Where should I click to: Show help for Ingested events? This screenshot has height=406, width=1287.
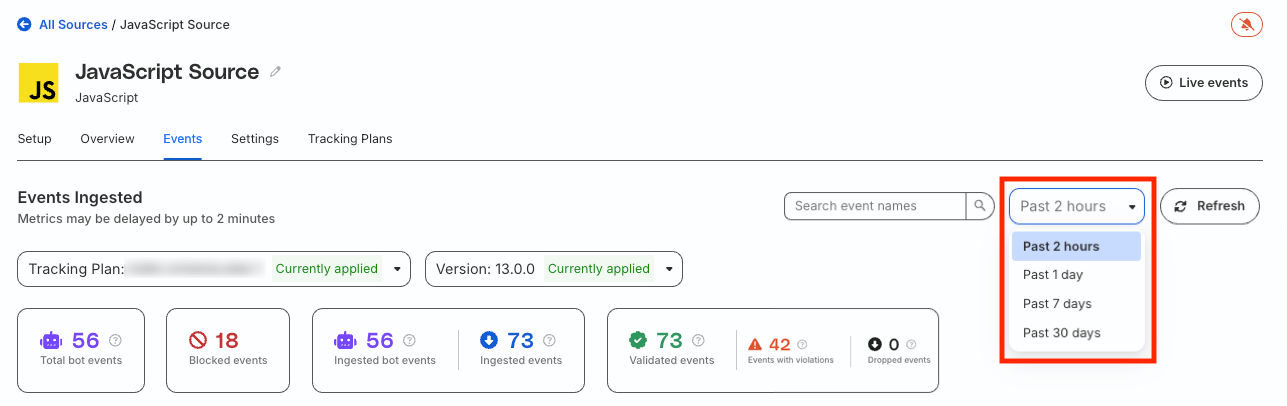(550, 340)
